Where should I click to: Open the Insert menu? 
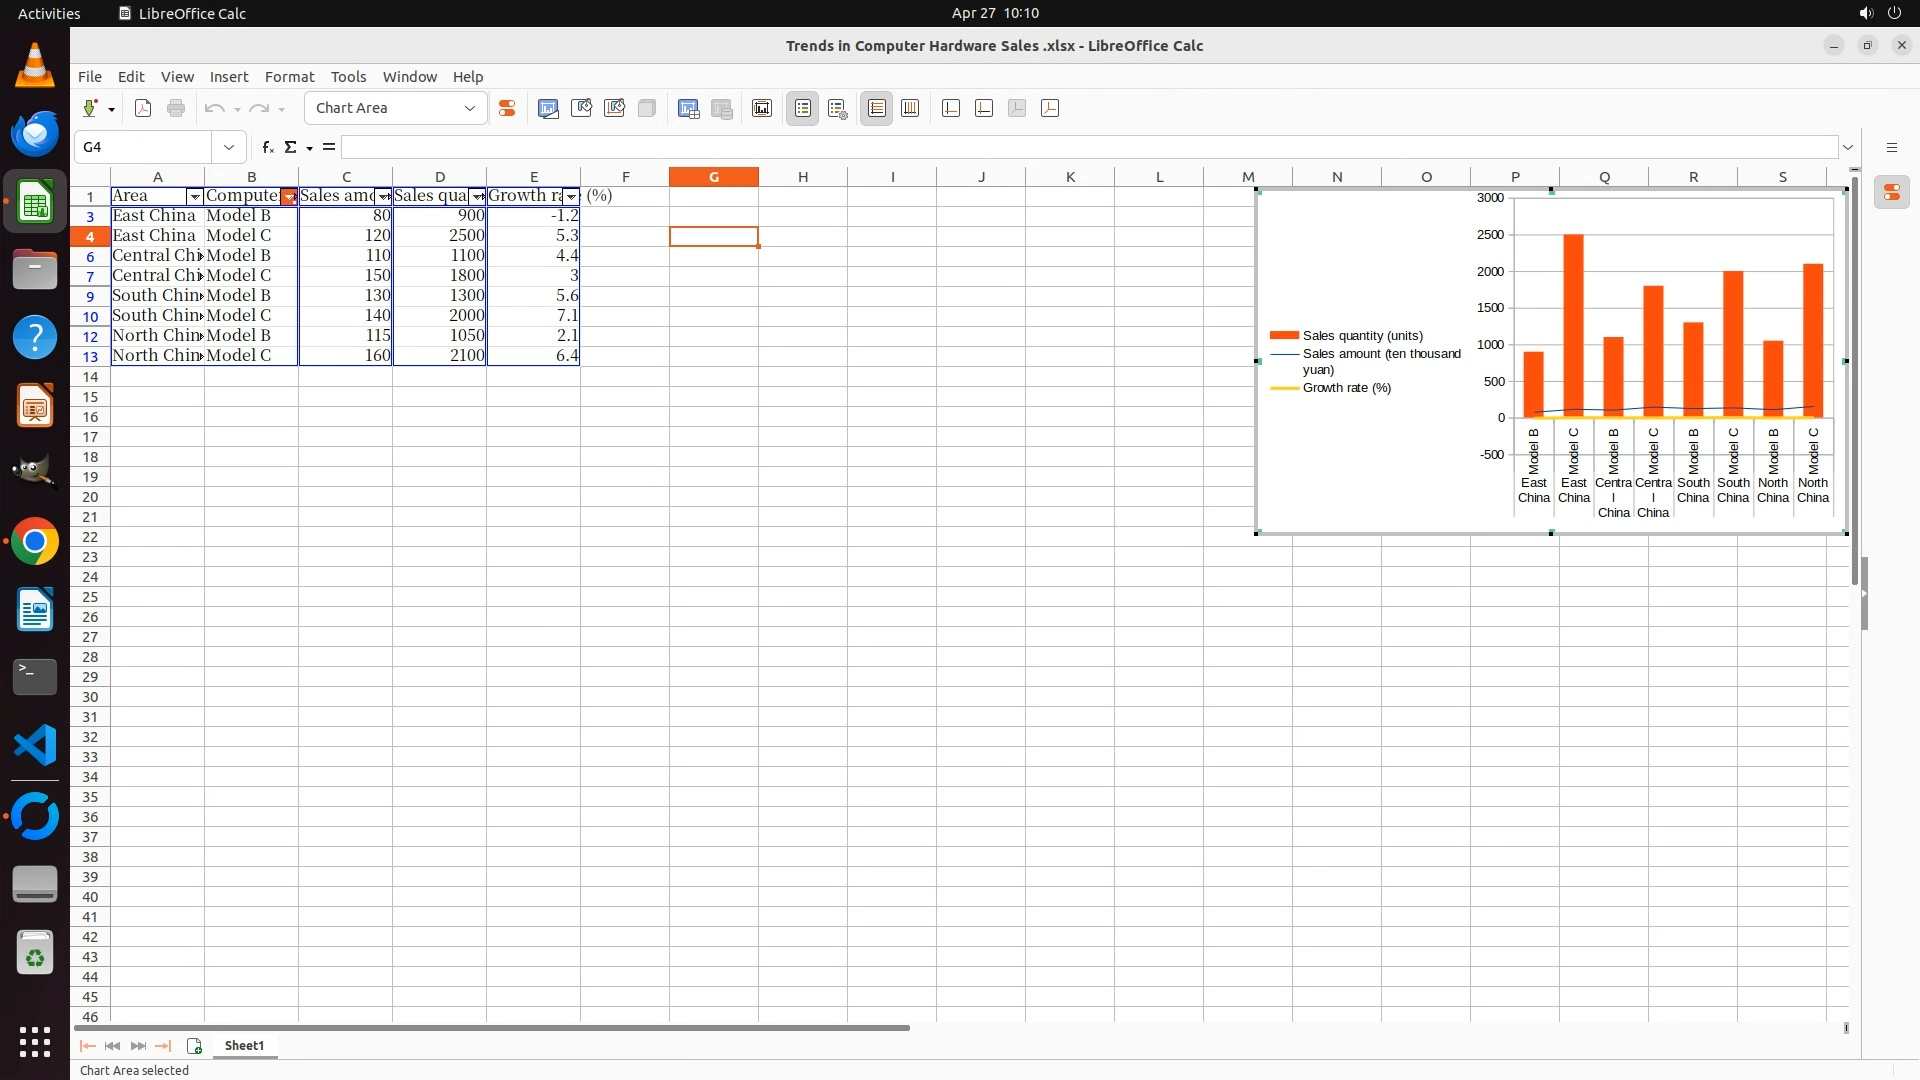point(228,77)
